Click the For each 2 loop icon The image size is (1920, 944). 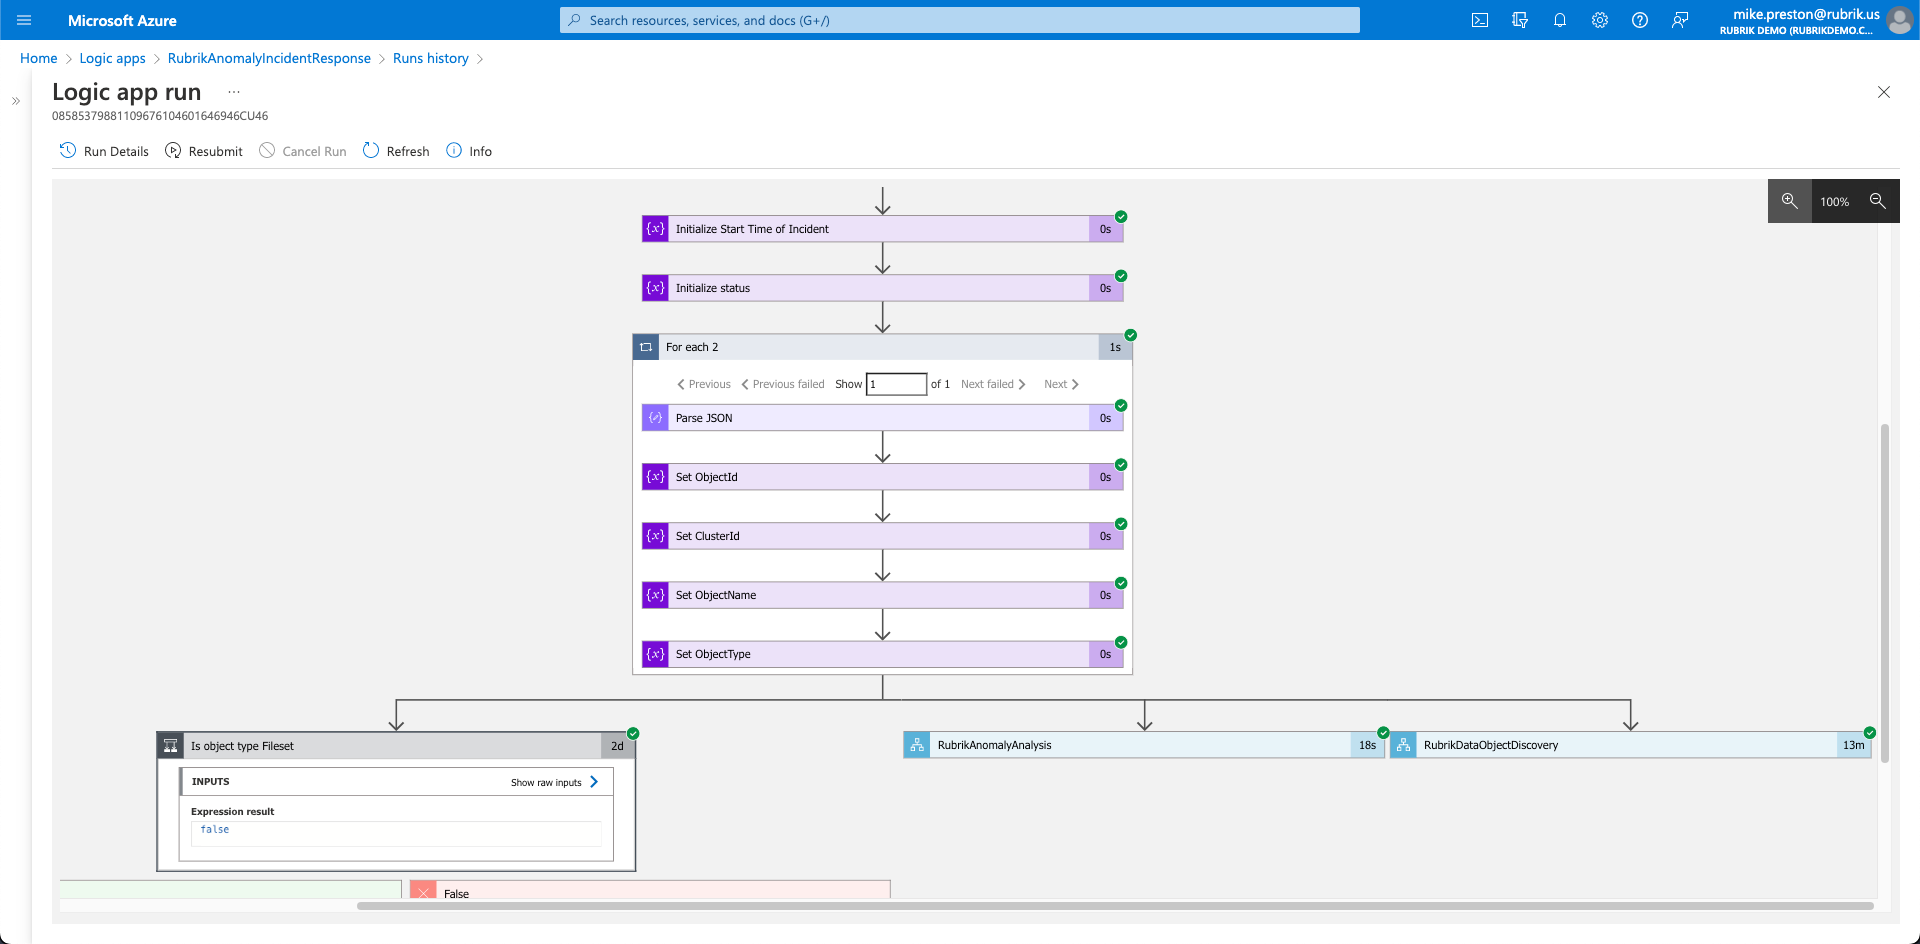coord(646,347)
